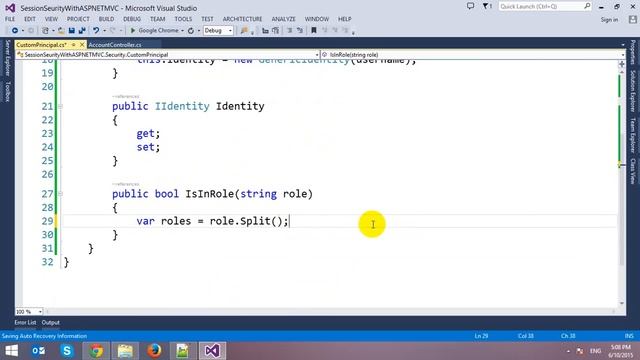The height and width of the screenshot is (360, 640).
Task: Comment out the selected lines via toolbar icon
Action: click(290, 31)
